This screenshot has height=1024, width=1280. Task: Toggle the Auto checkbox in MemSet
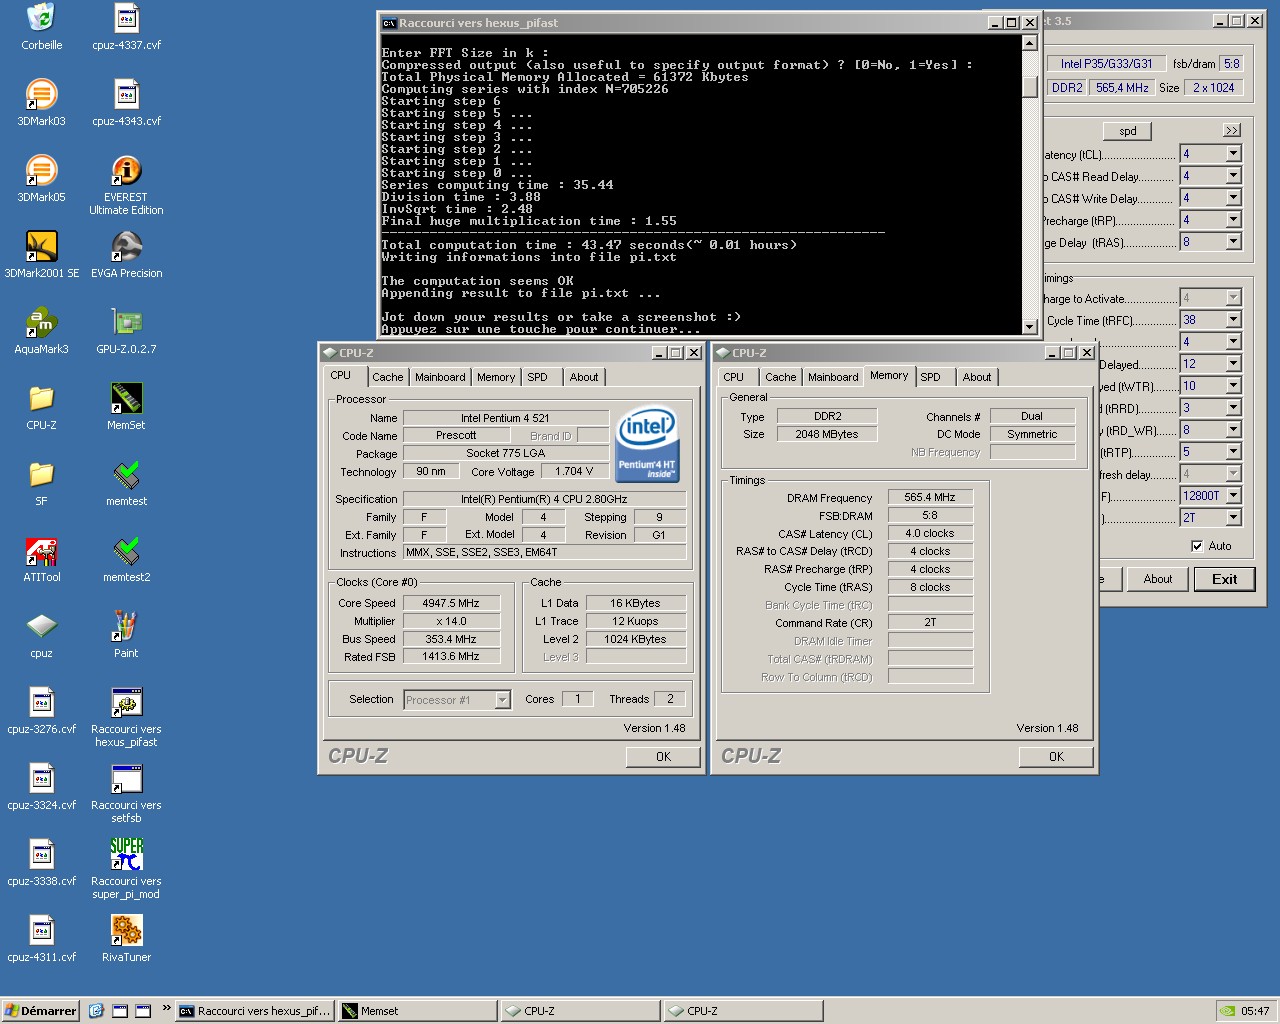coord(1197,546)
